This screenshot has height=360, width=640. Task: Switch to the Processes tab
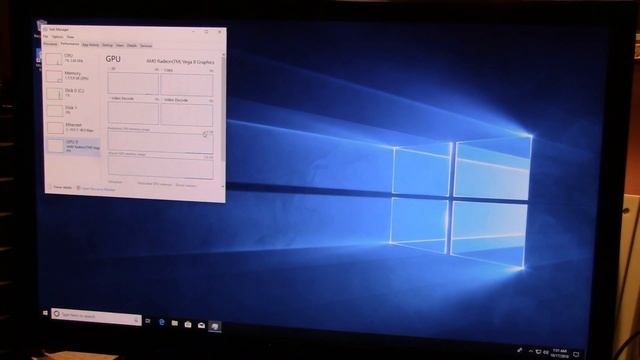tap(51, 44)
